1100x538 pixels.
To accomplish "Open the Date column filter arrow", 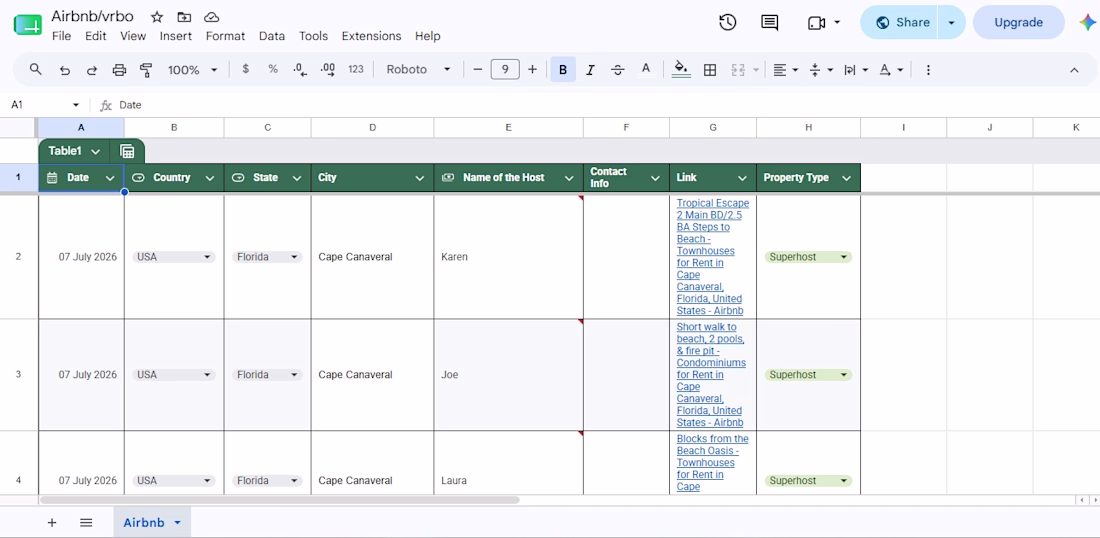I will (110, 178).
